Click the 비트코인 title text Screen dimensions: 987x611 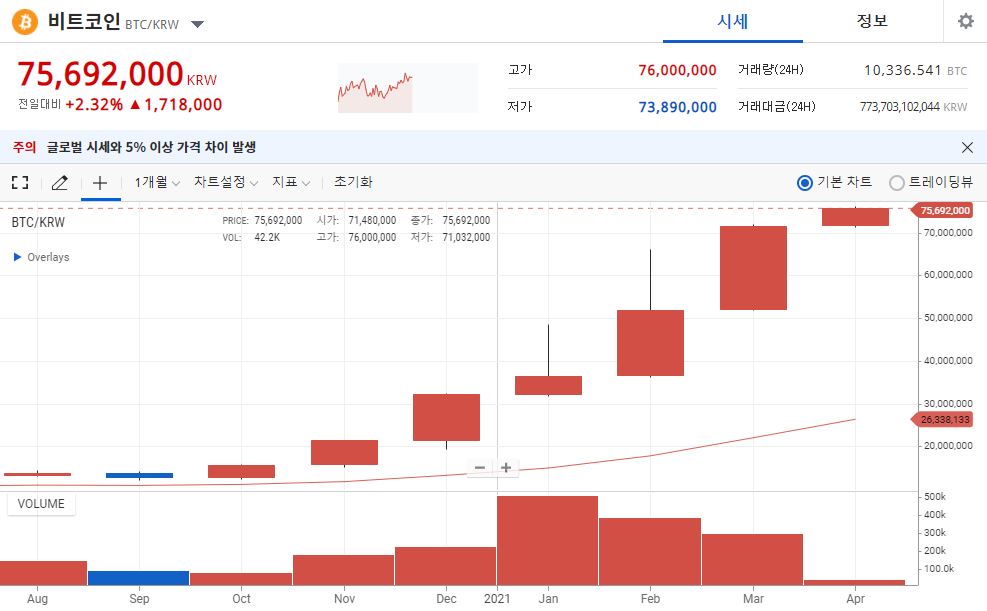pos(84,21)
